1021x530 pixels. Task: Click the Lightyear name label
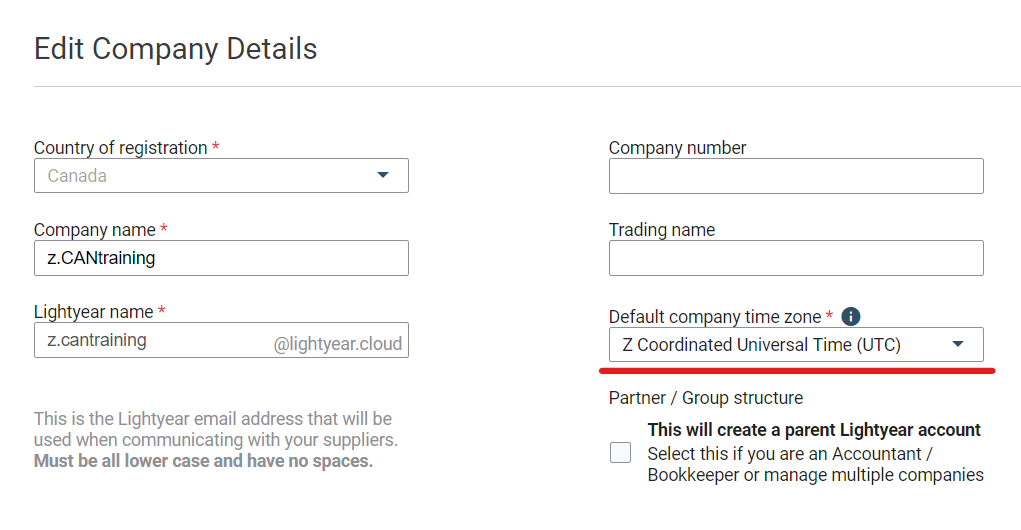pyautogui.click(x=93, y=312)
